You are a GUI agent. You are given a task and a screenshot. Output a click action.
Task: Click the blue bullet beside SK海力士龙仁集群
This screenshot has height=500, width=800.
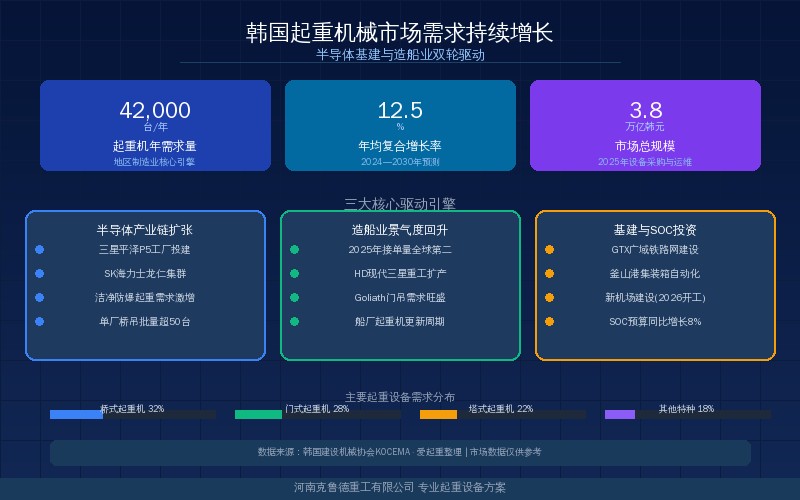pos(39,273)
